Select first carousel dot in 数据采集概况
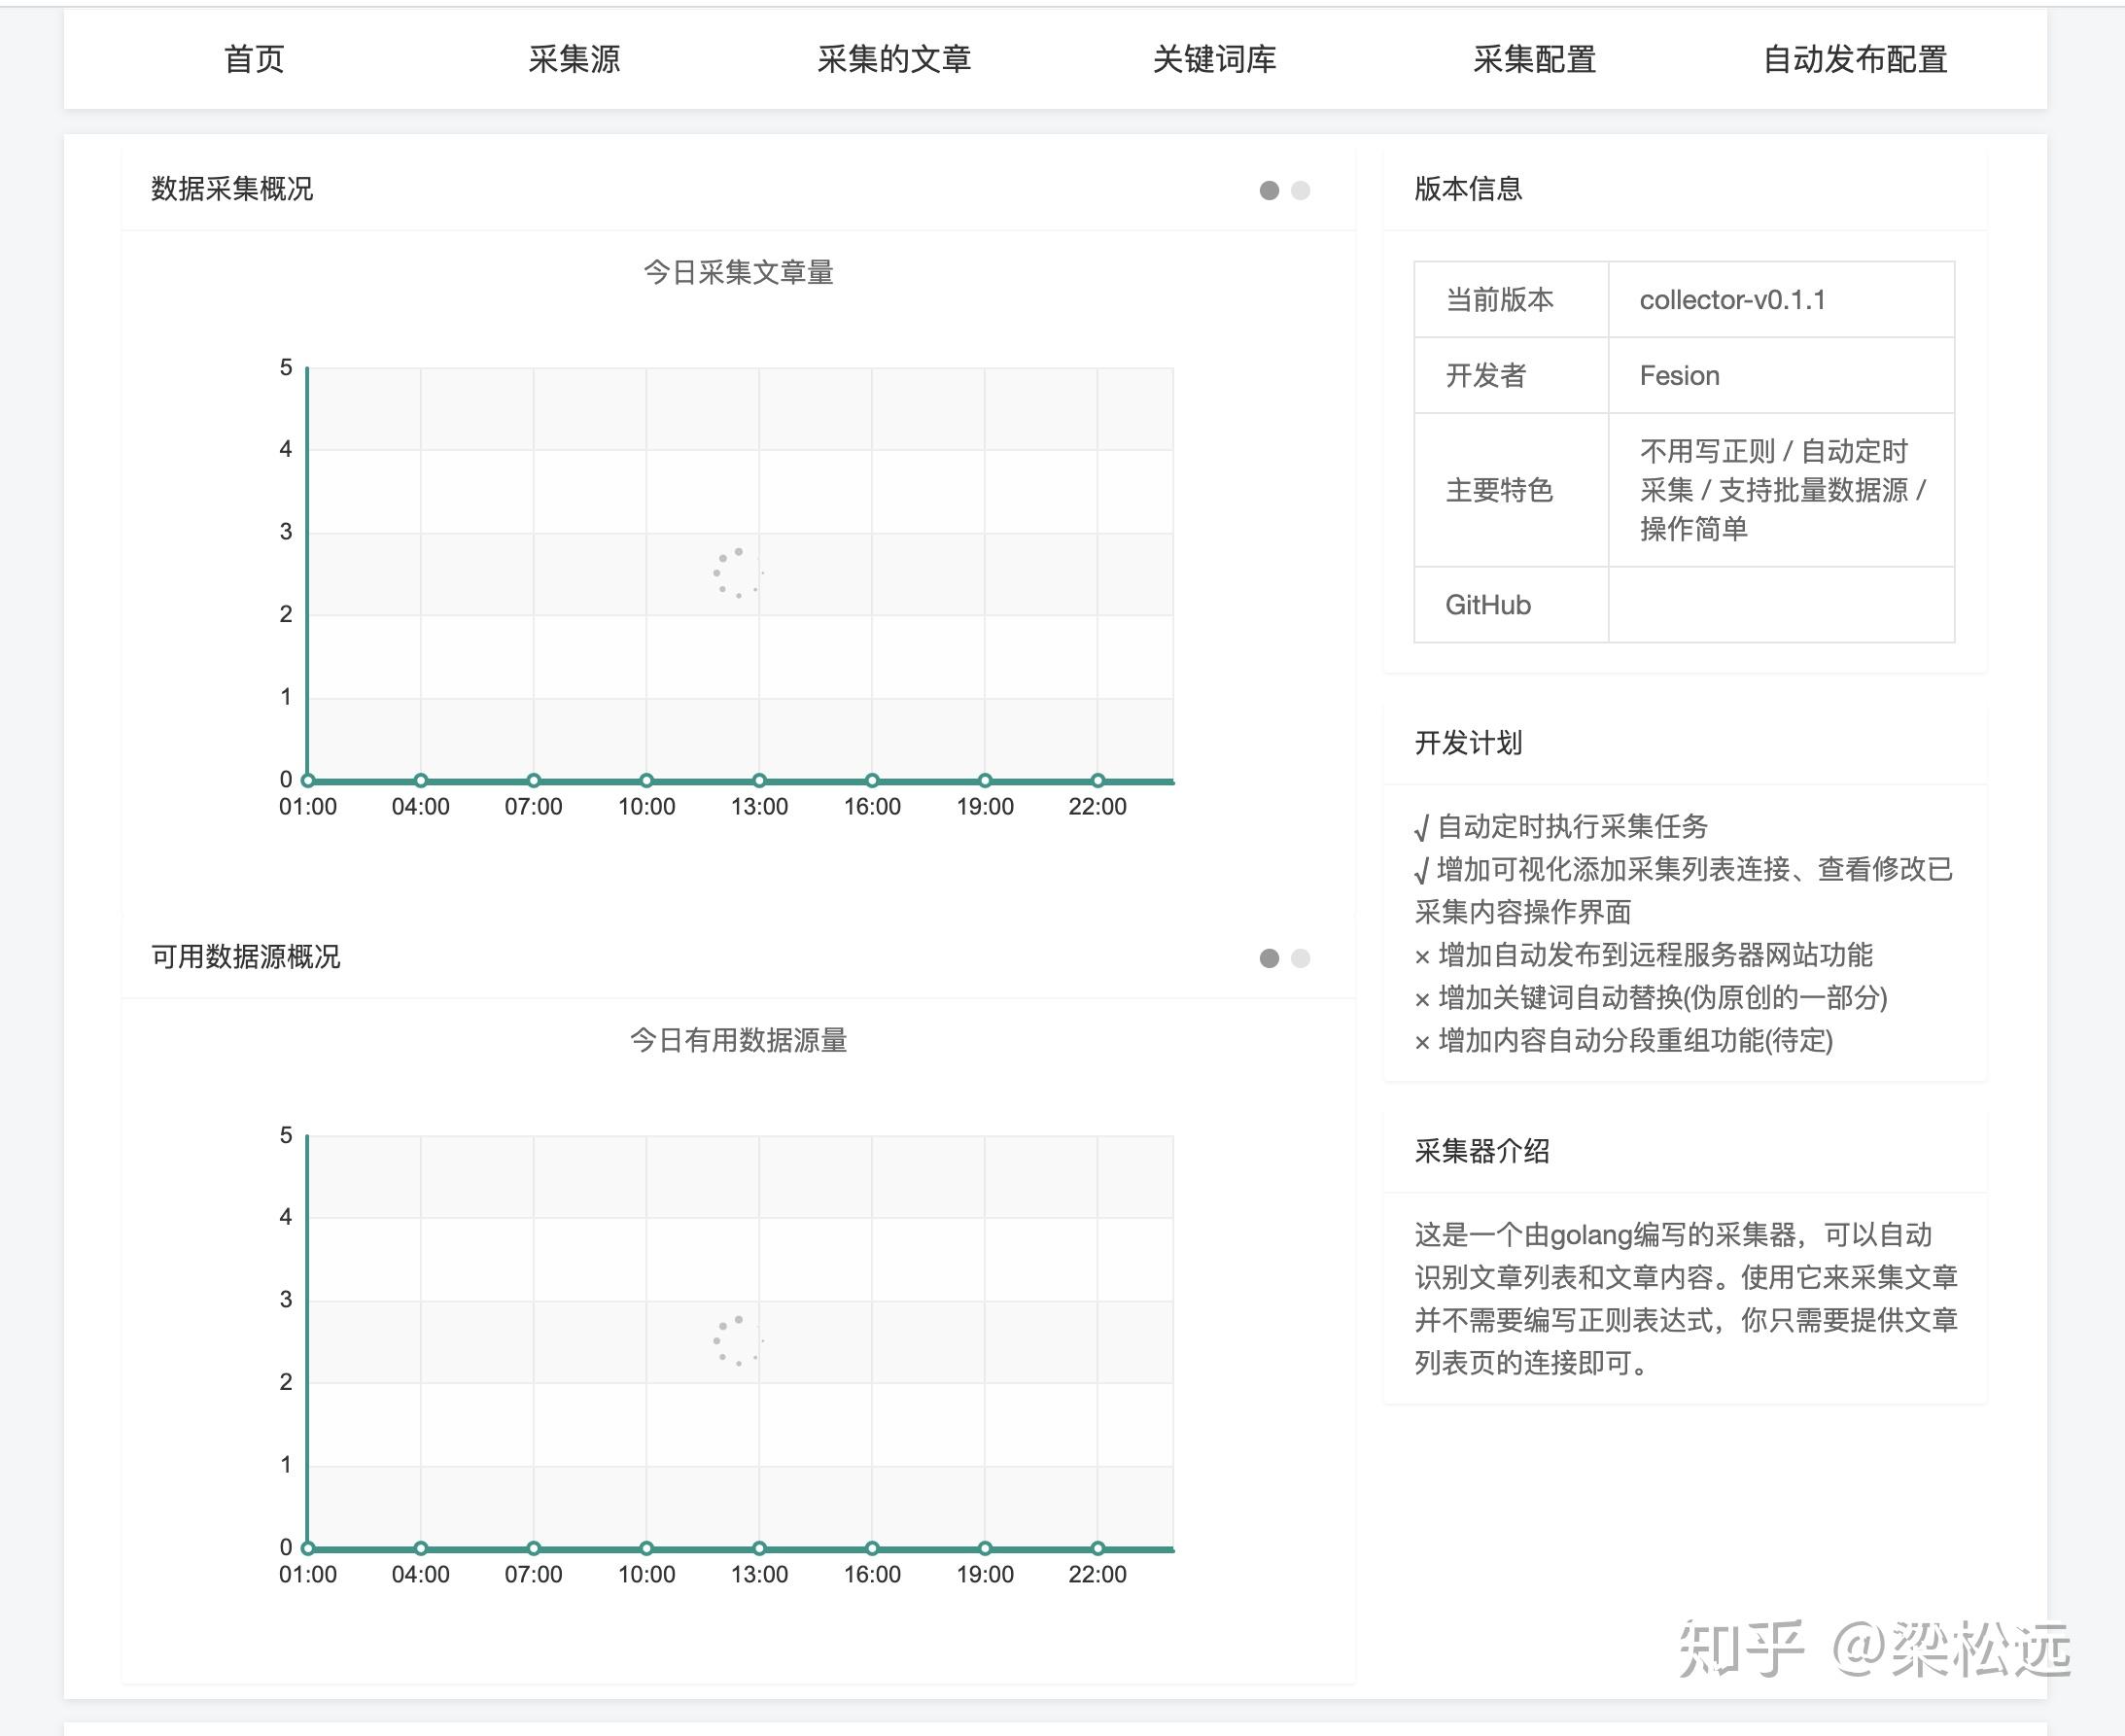Screen dimensions: 2125x1736 1269,190
